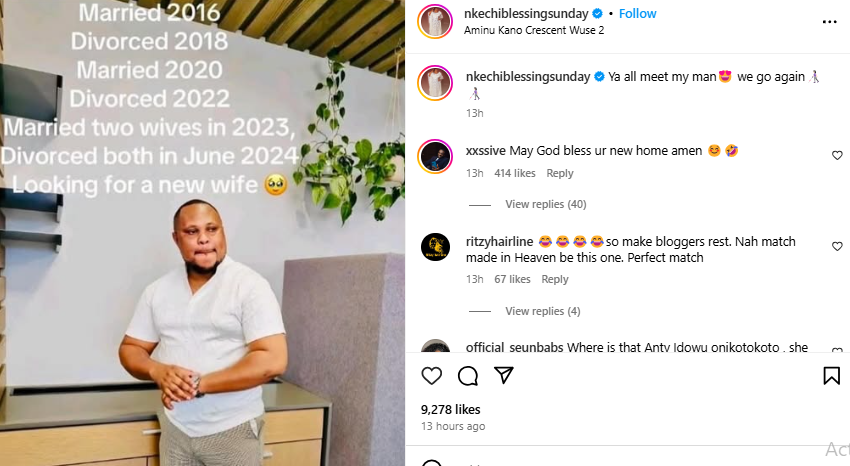Image resolution: width=850 pixels, height=466 pixels.
Task: Follow nkechiblessingsunday
Action: click(637, 13)
